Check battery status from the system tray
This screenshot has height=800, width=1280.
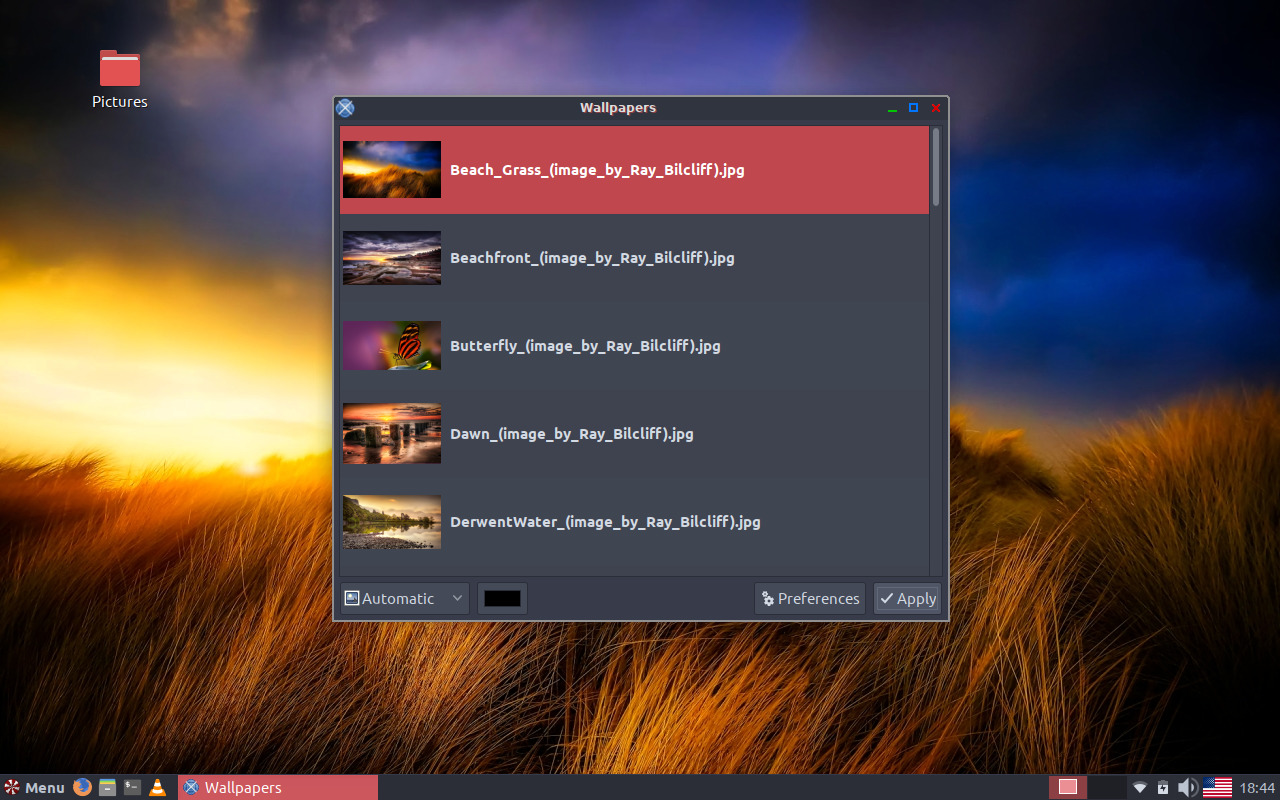(1162, 787)
